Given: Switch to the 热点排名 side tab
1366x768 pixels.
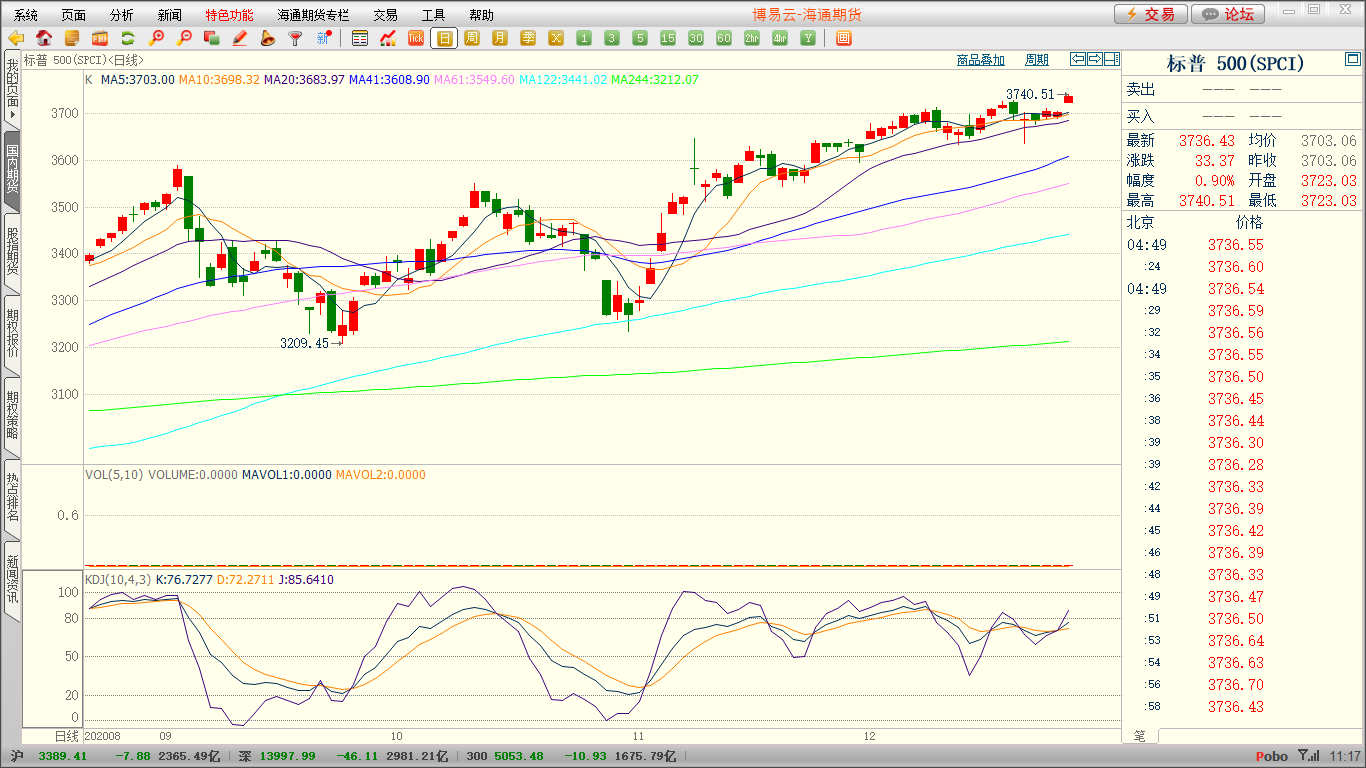Looking at the screenshot, I should click(12, 498).
